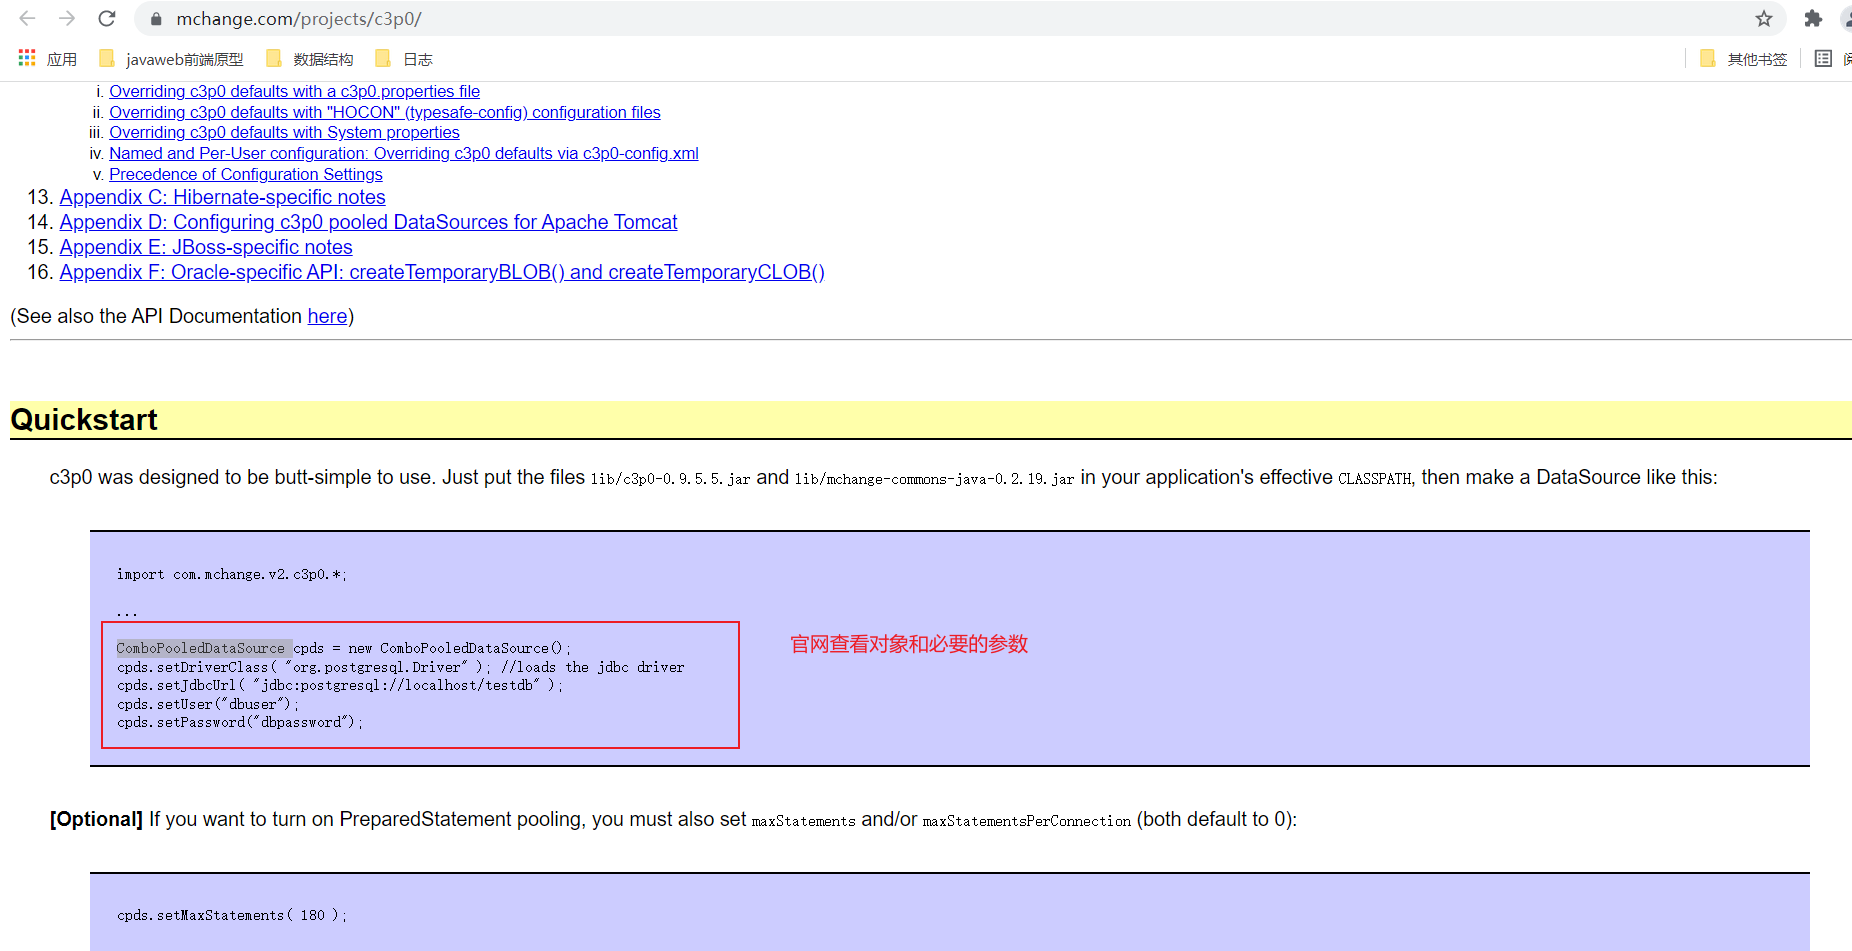Screen dimensions: 1852x951
Task: Open the 数据结构 bookmark folder
Action: [x=310, y=59]
